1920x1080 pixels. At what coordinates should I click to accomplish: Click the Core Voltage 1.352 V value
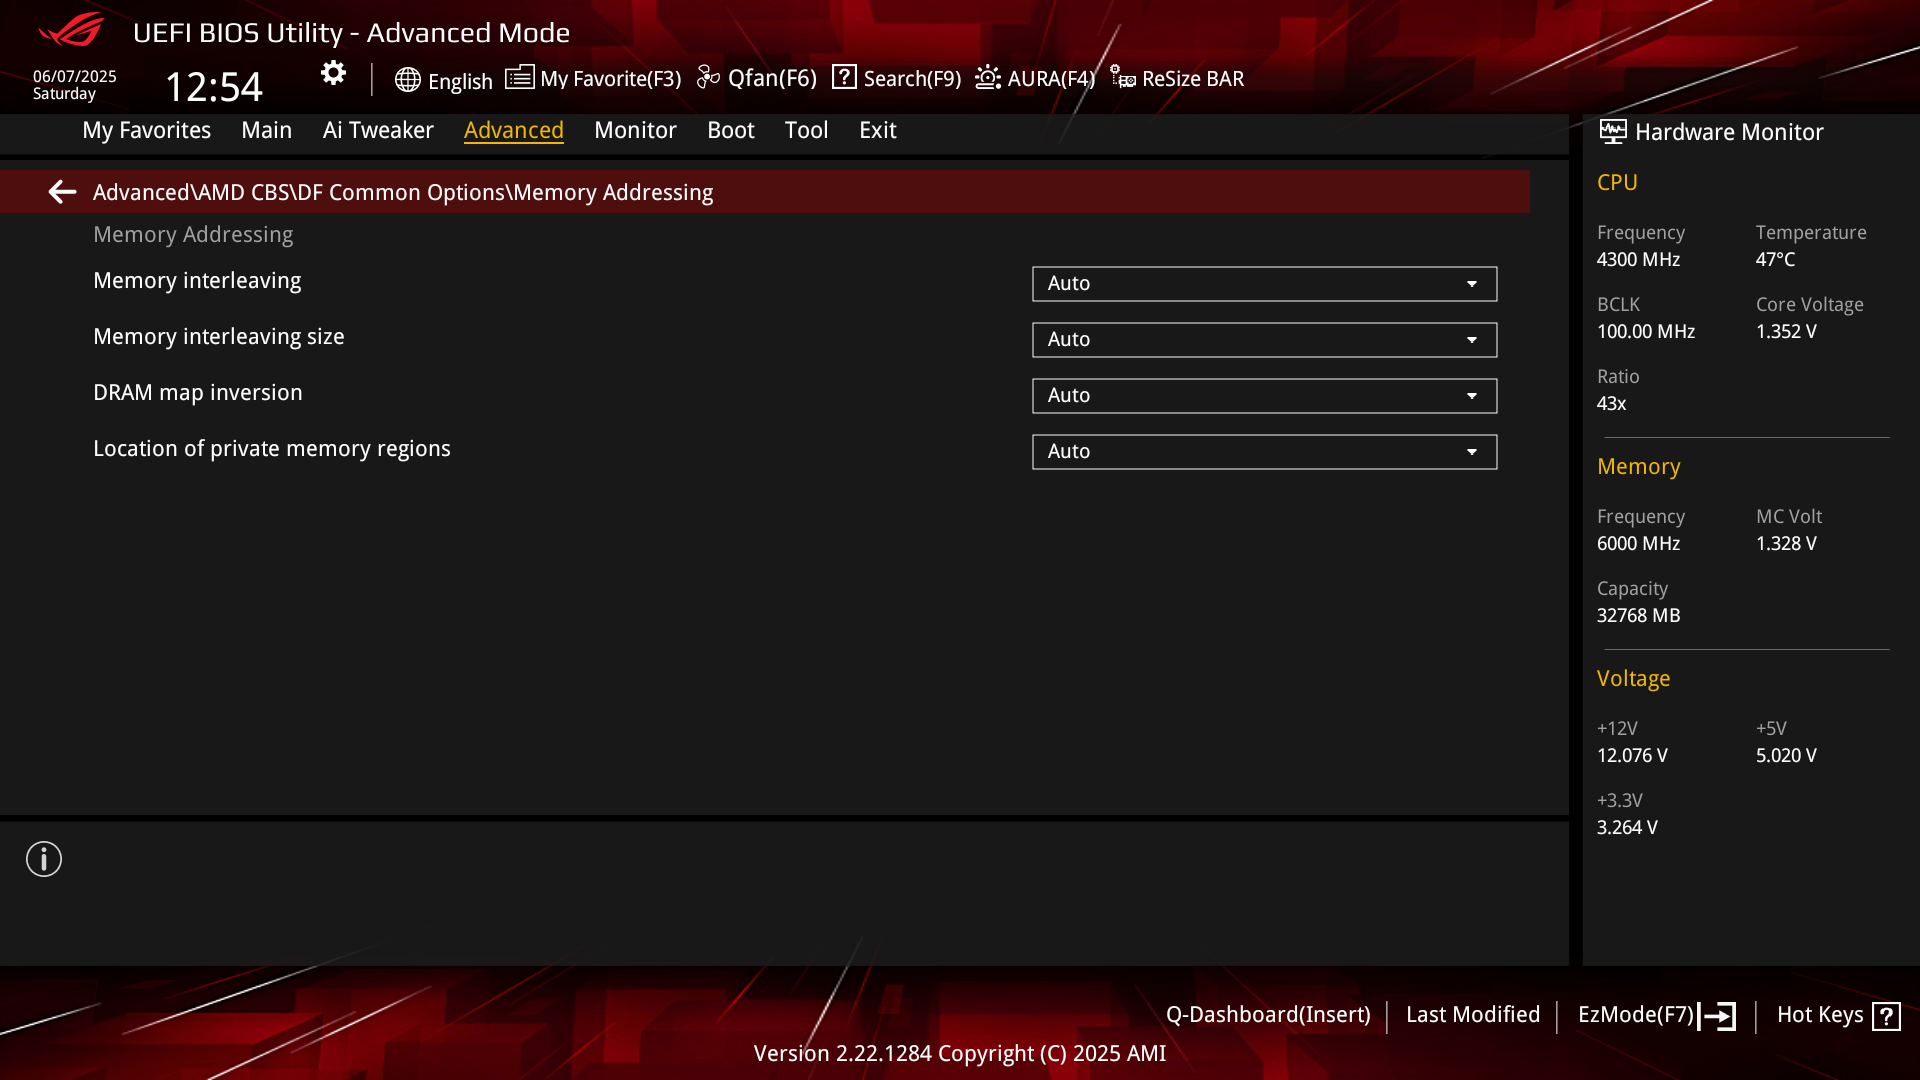coord(1786,331)
